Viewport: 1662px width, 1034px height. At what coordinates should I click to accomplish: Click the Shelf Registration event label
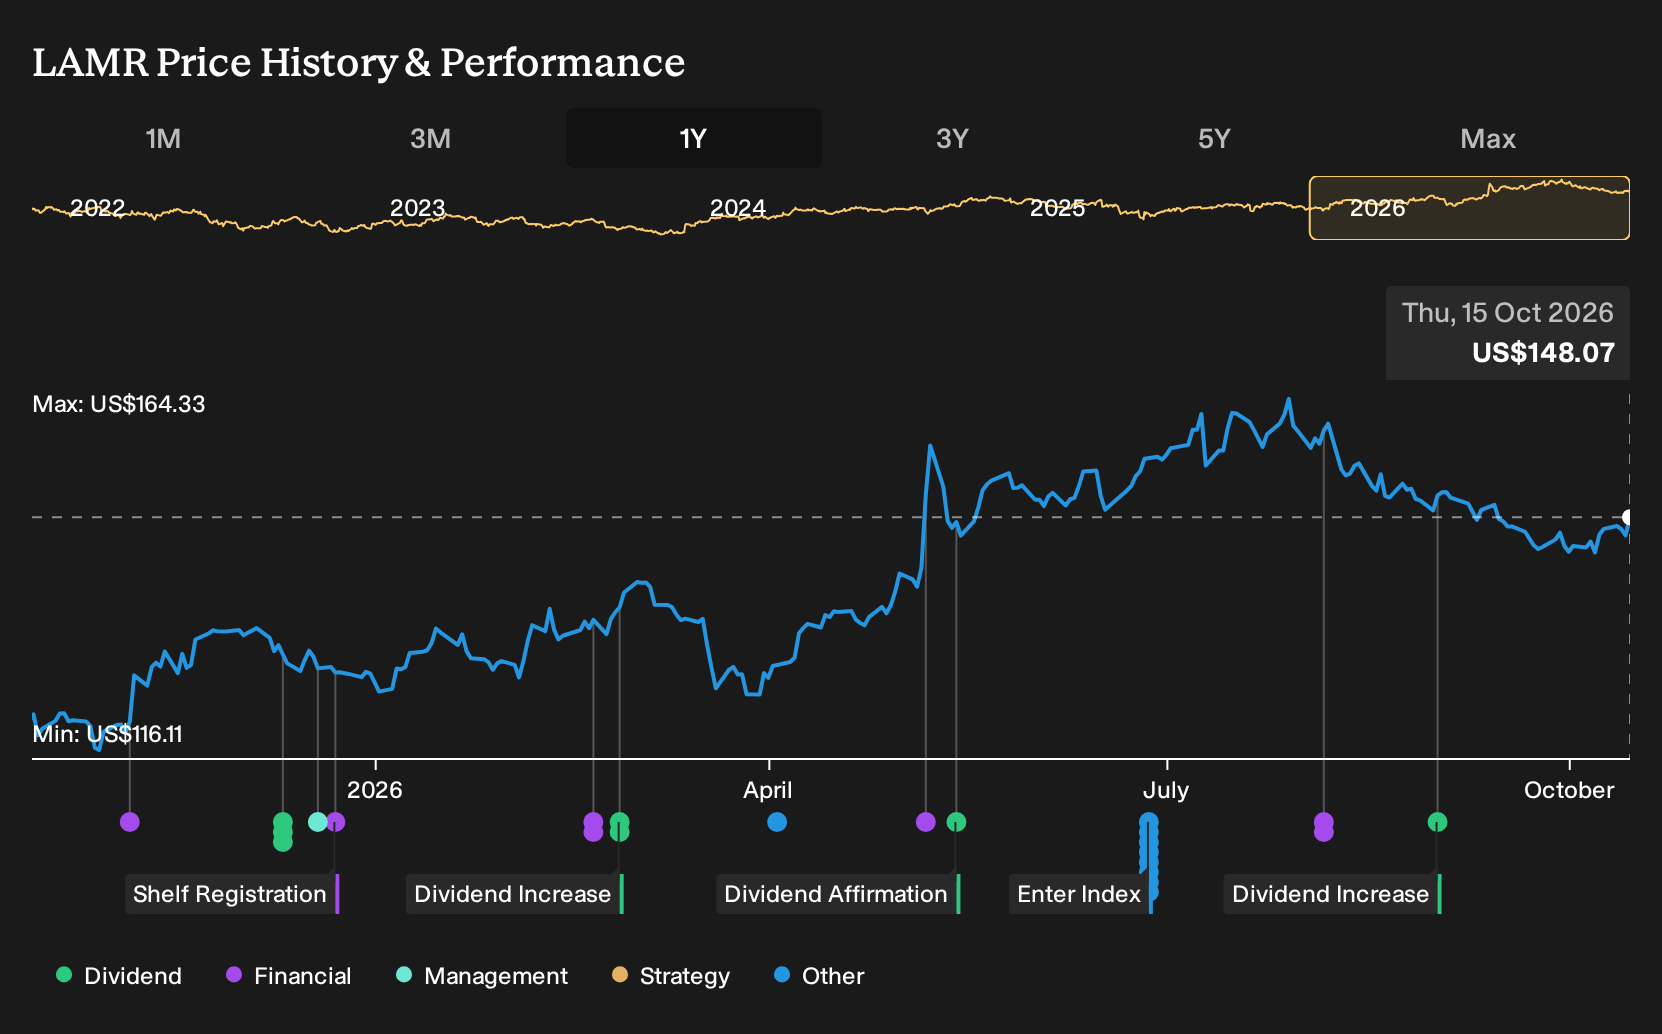click(232, 894)
